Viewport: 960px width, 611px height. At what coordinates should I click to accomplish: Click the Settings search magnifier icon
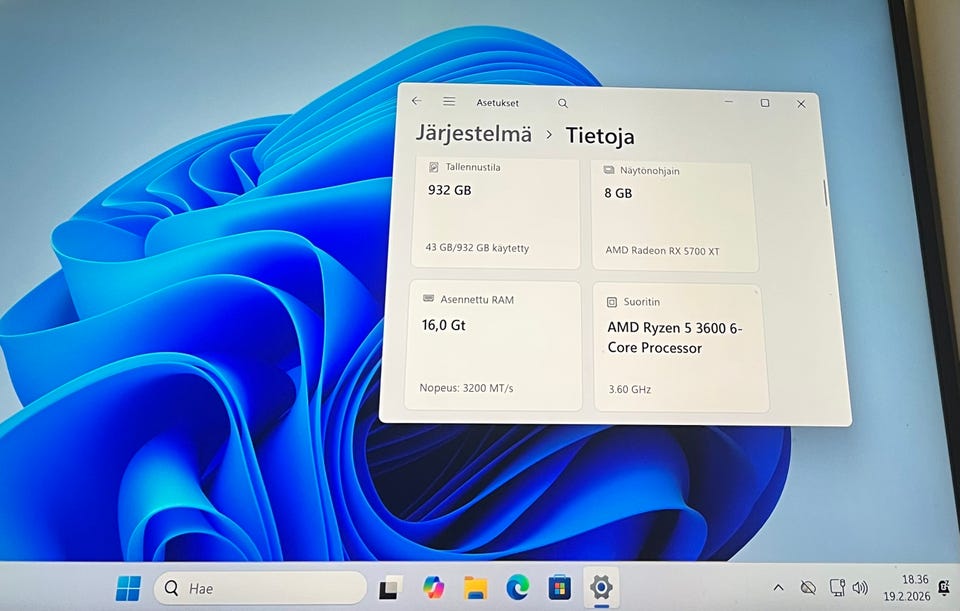(563, 103)
